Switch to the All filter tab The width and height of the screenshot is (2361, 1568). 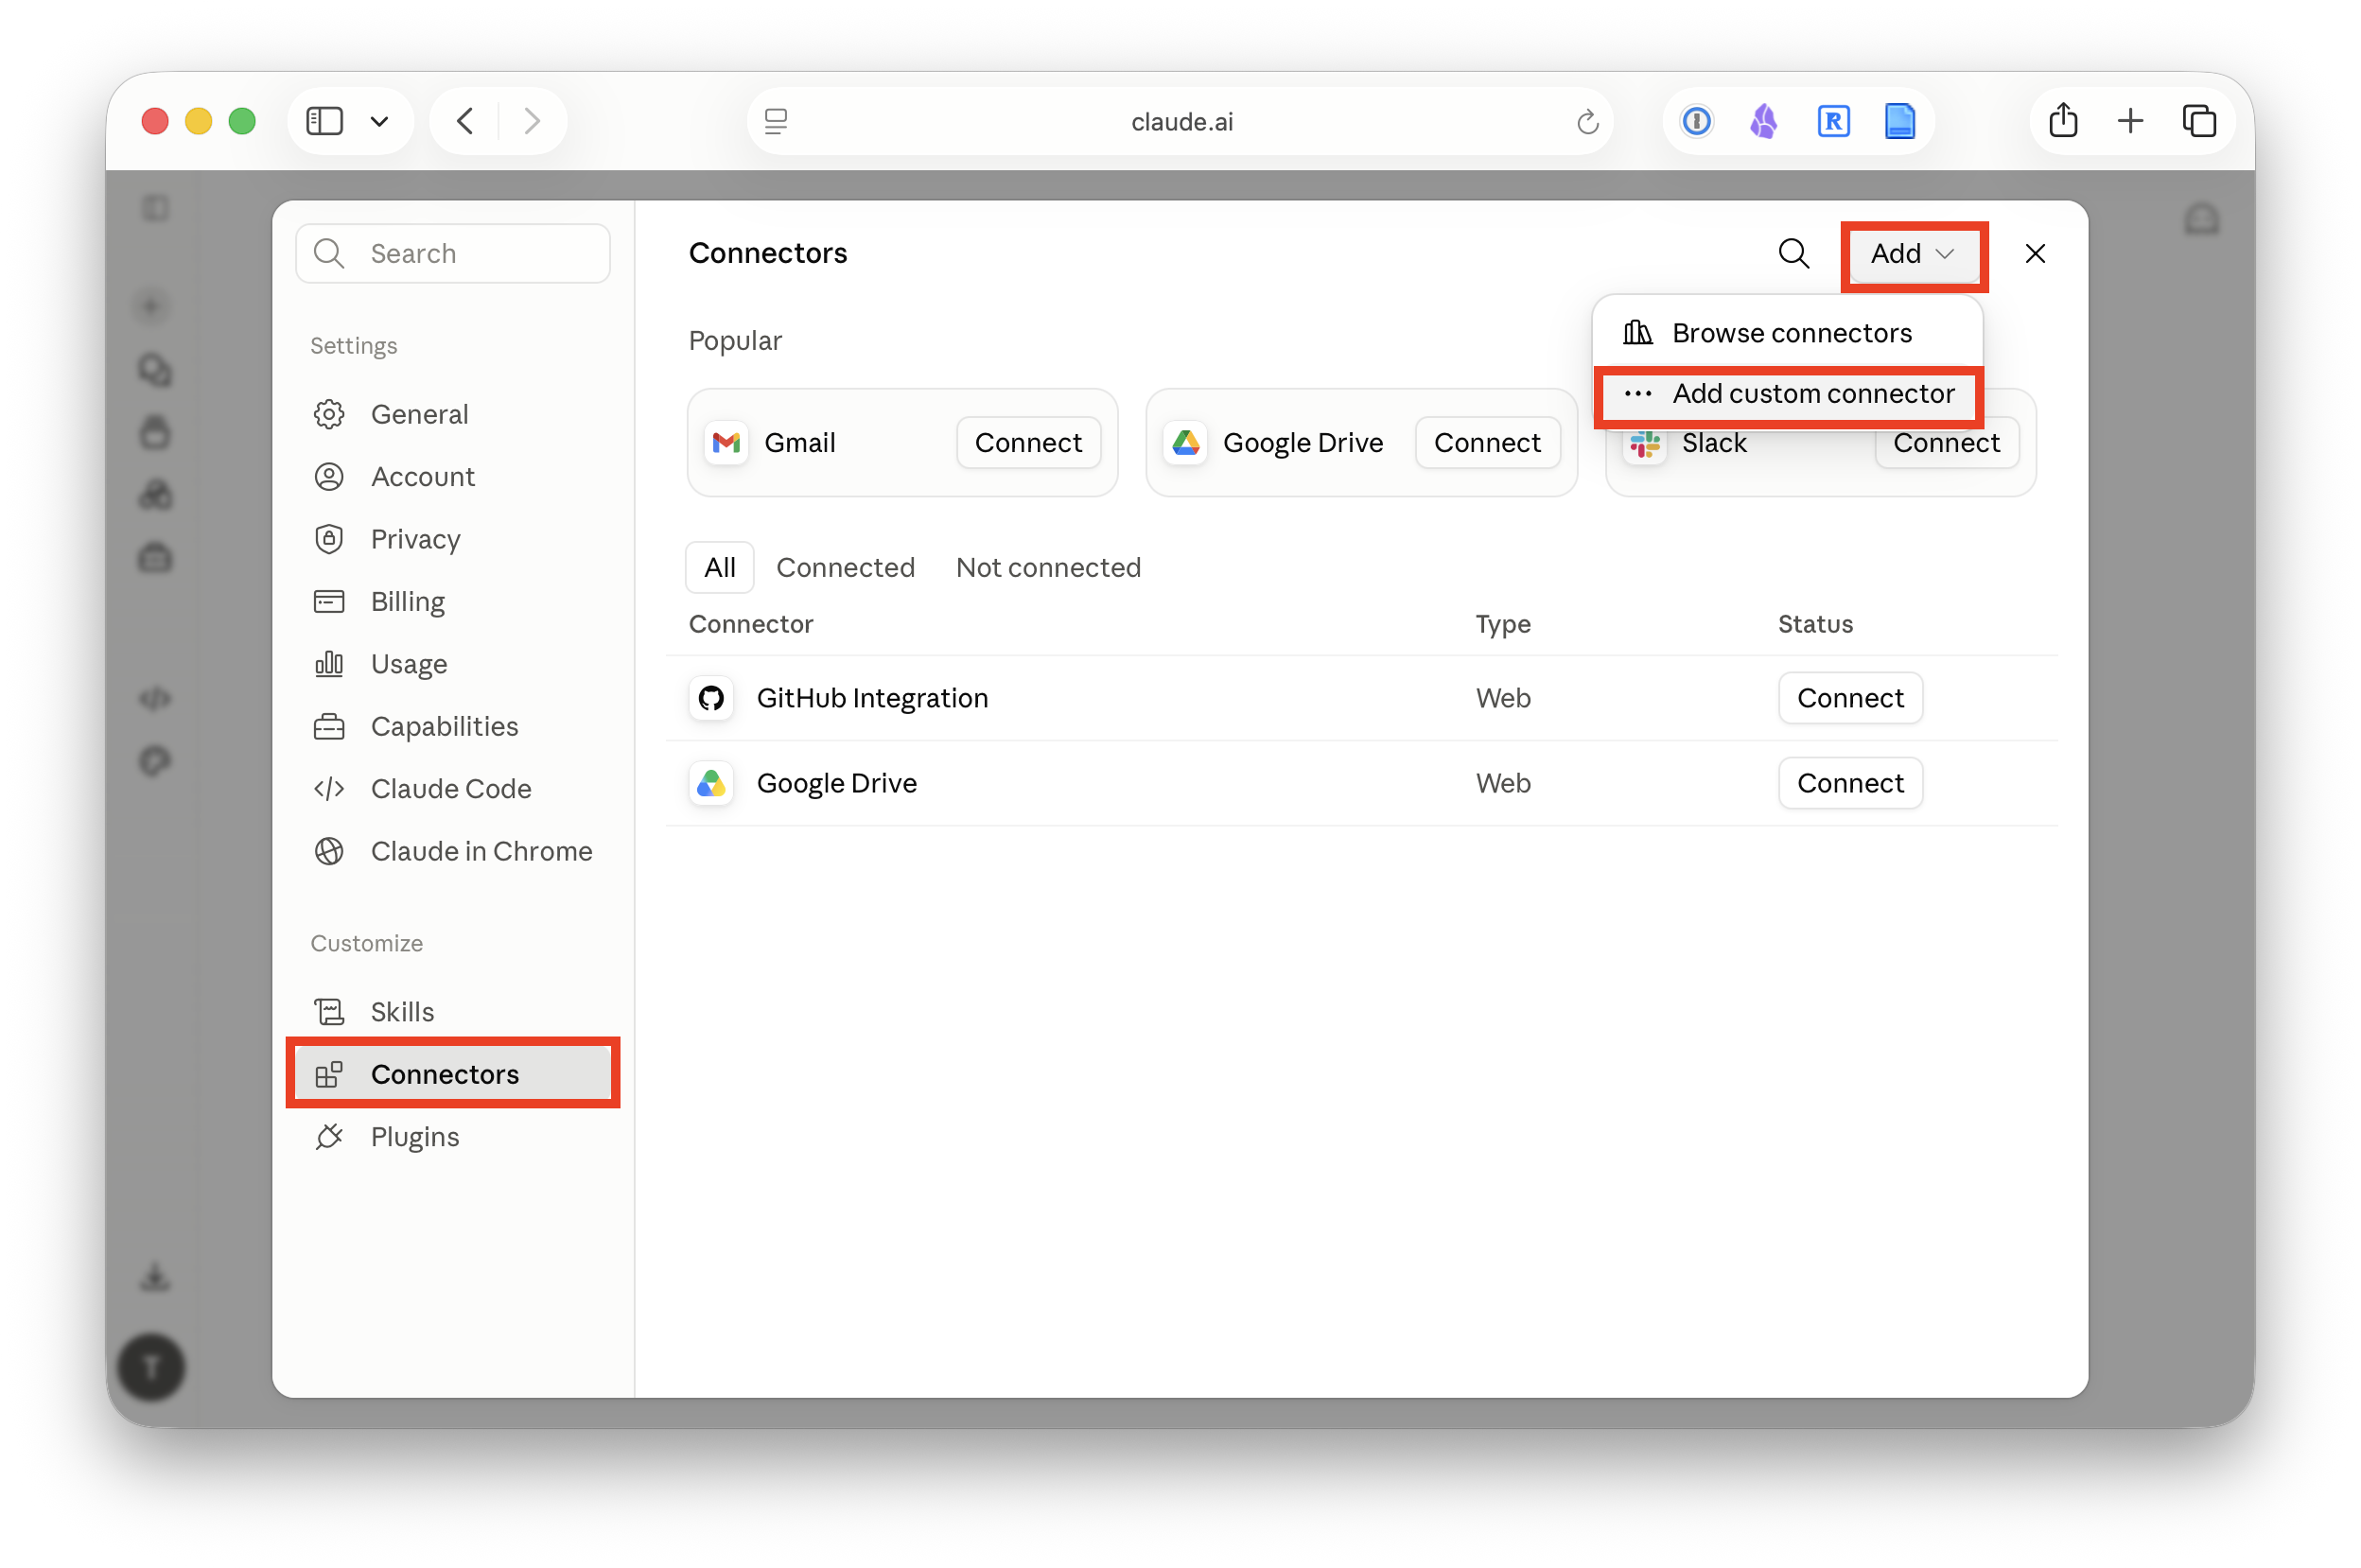[x=719, y=567]
